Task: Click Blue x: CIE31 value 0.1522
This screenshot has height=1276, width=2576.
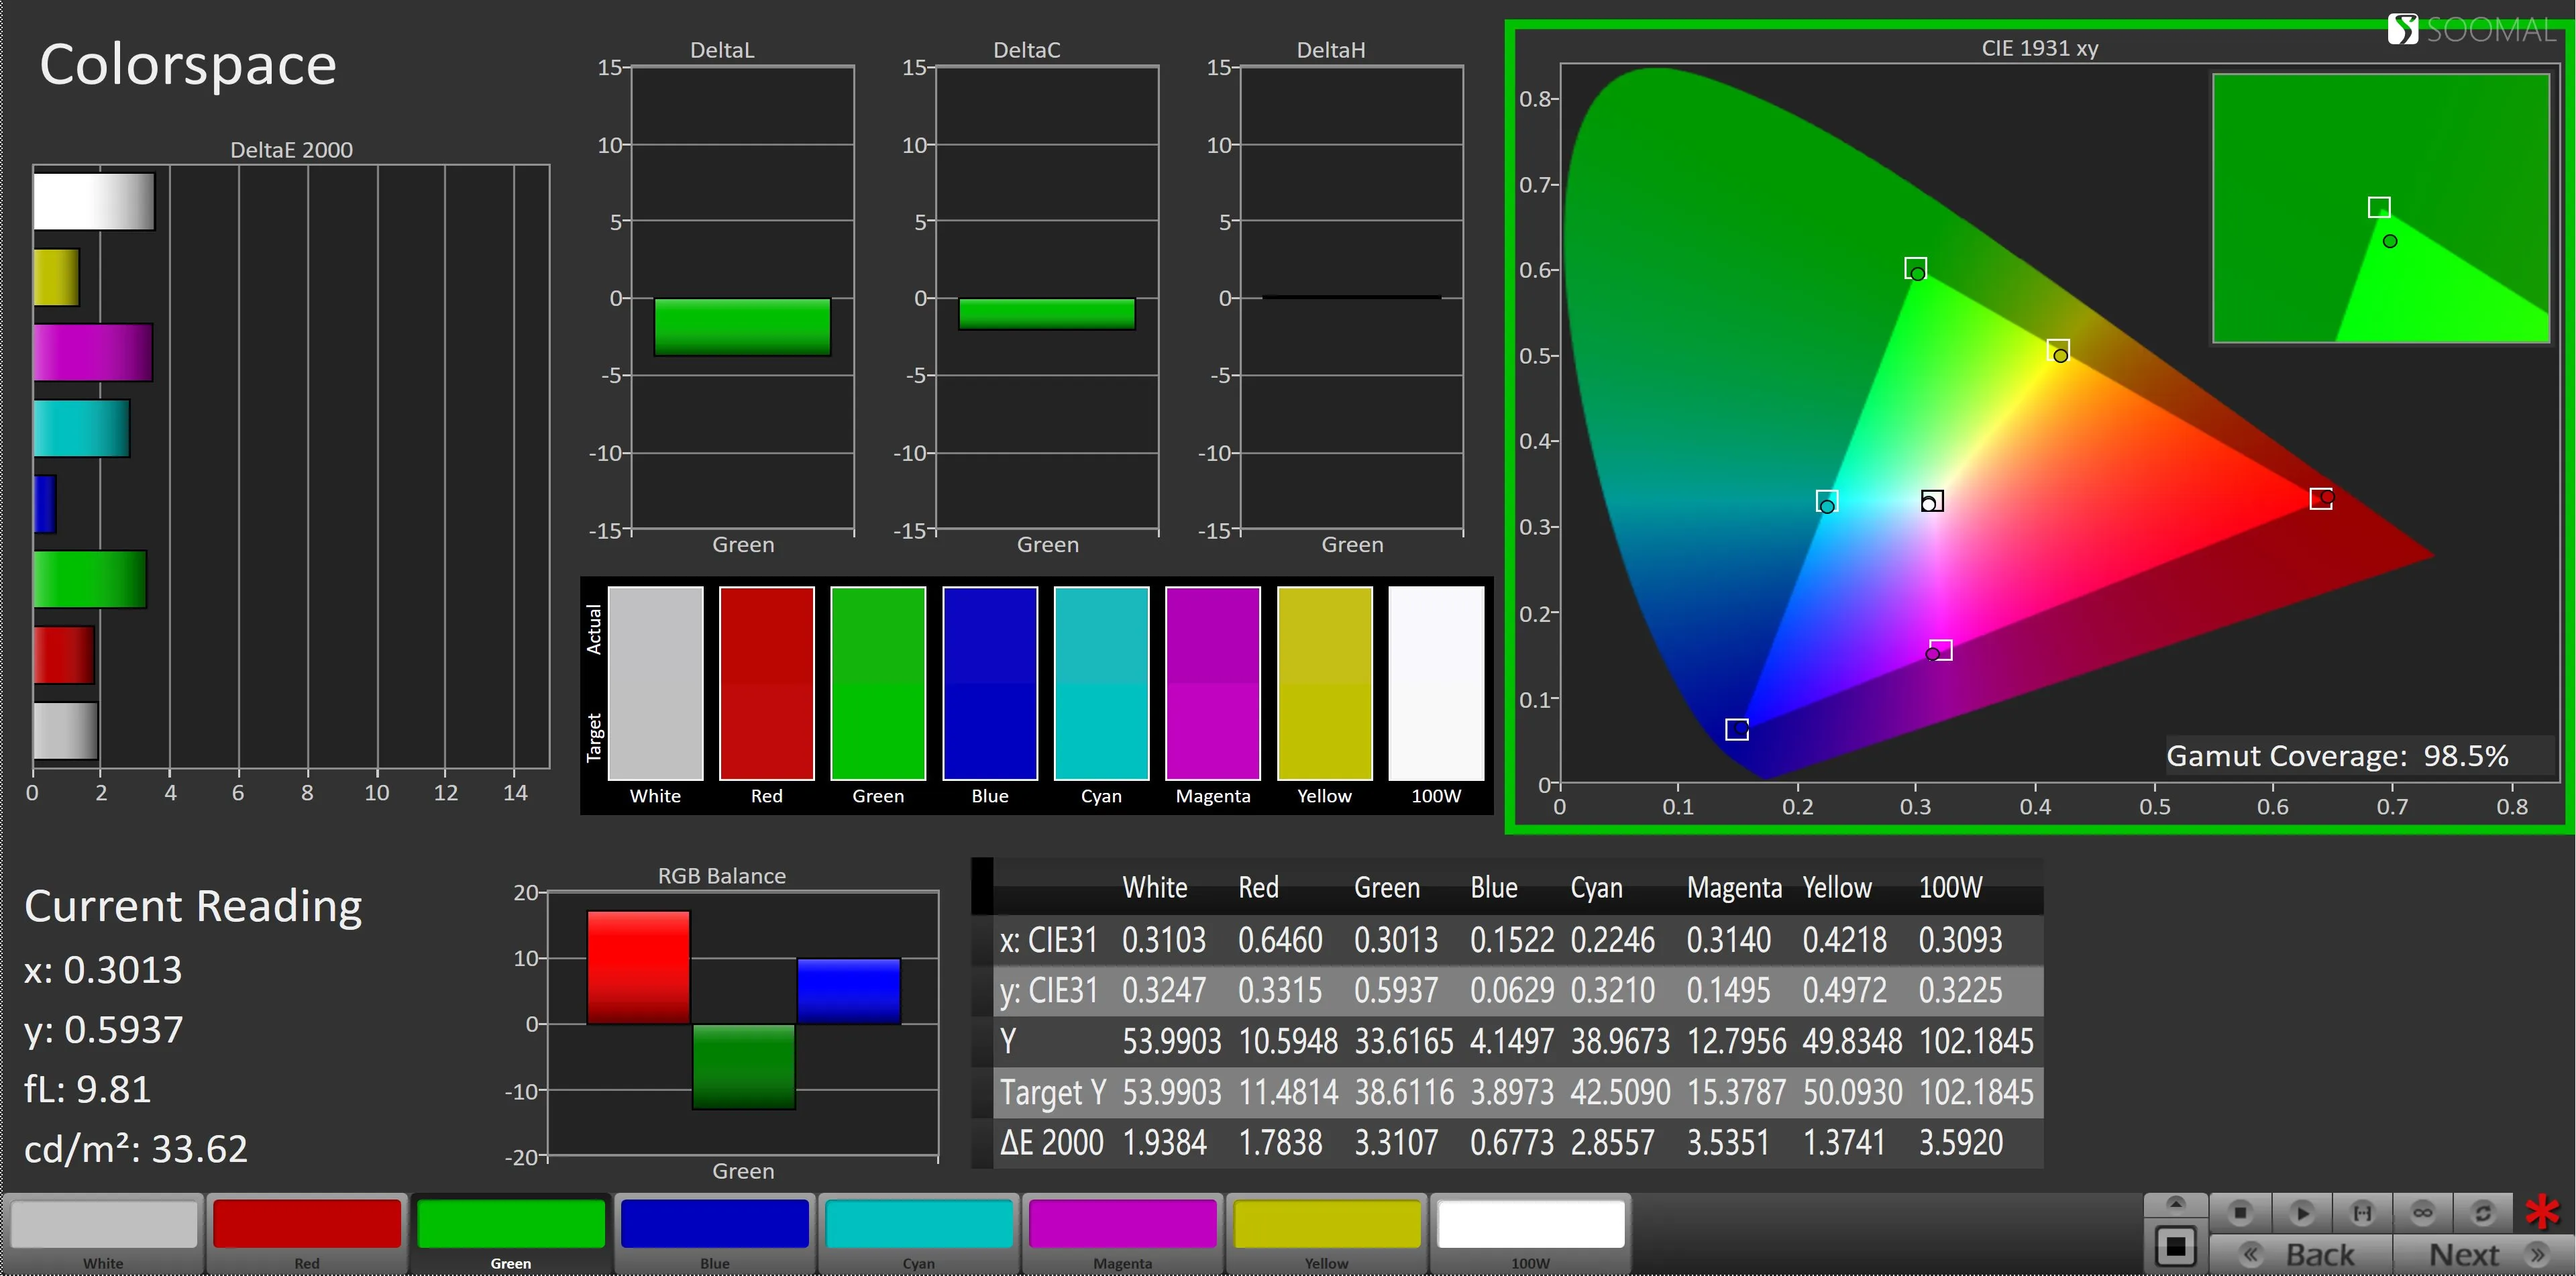Action: tap(1512, 940)
